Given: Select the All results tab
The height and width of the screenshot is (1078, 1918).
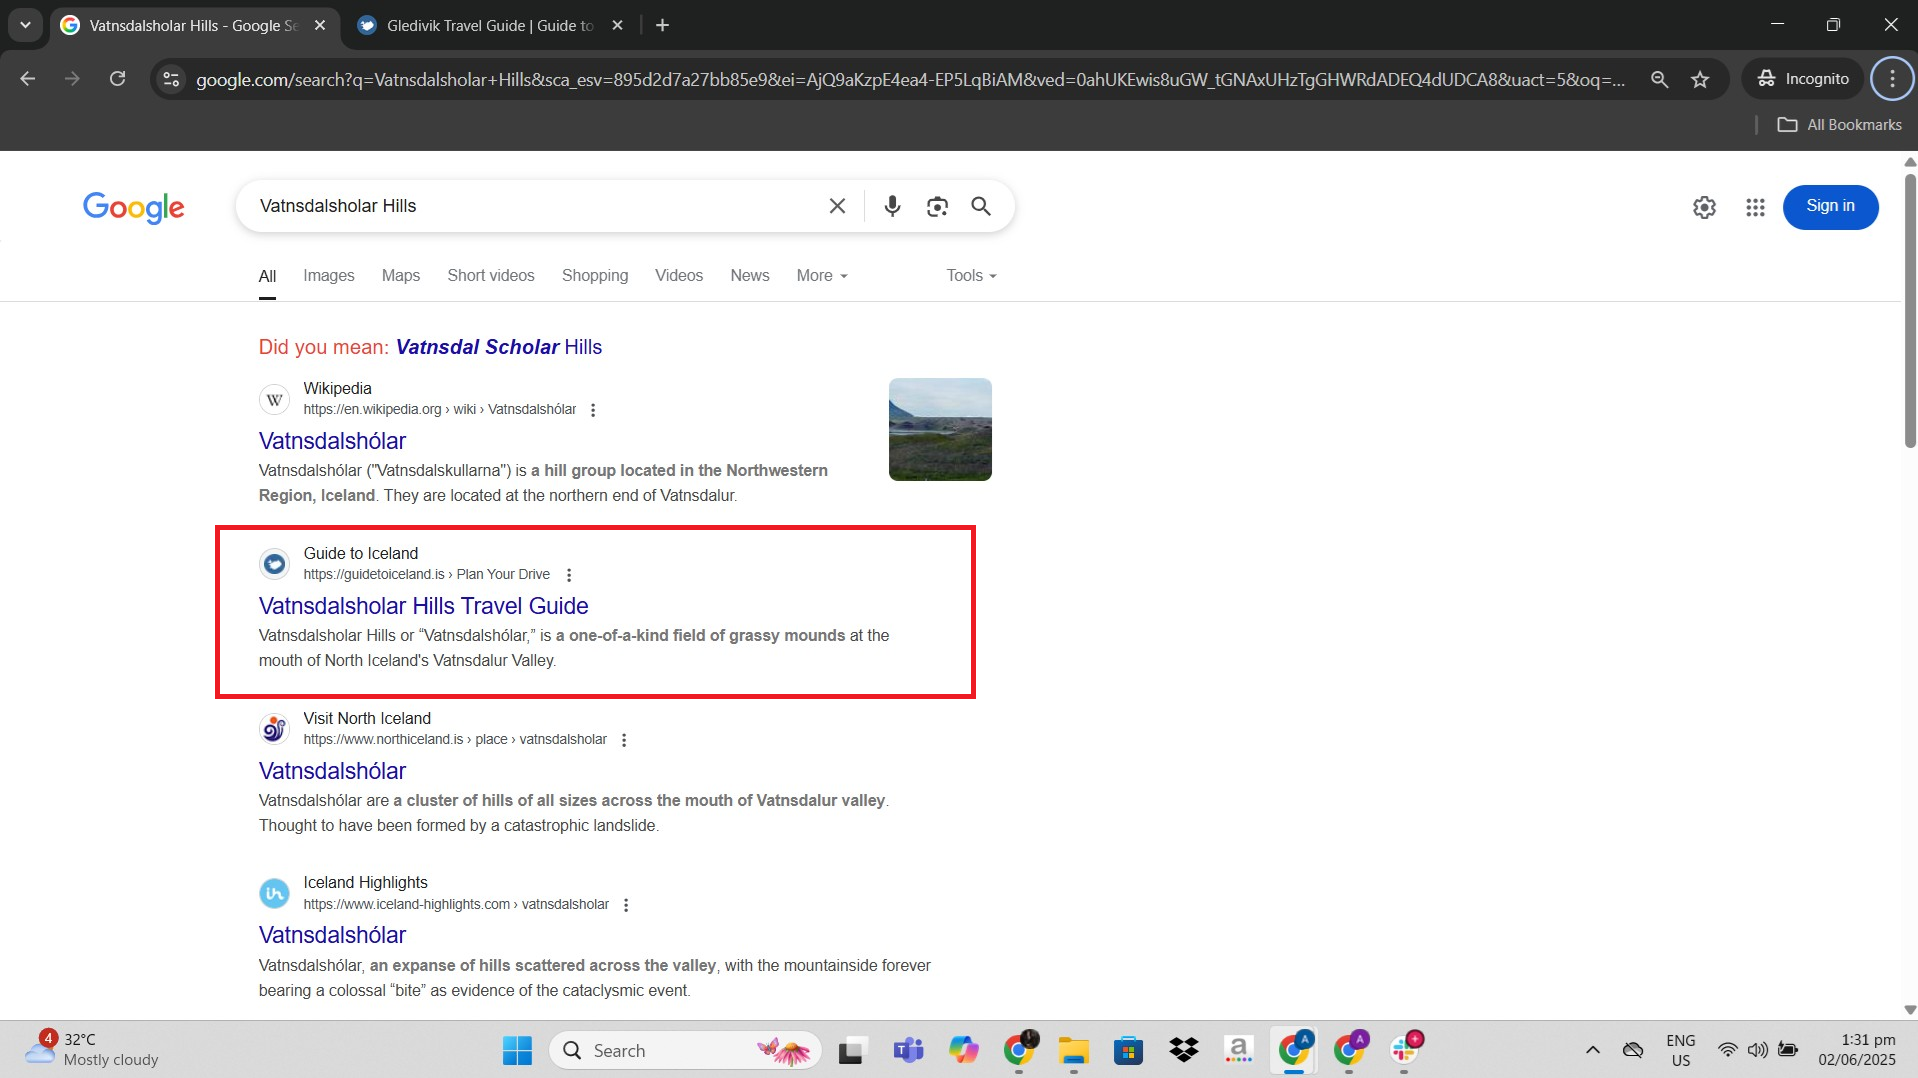Looking at the screenshot, I should coord(267,276).
